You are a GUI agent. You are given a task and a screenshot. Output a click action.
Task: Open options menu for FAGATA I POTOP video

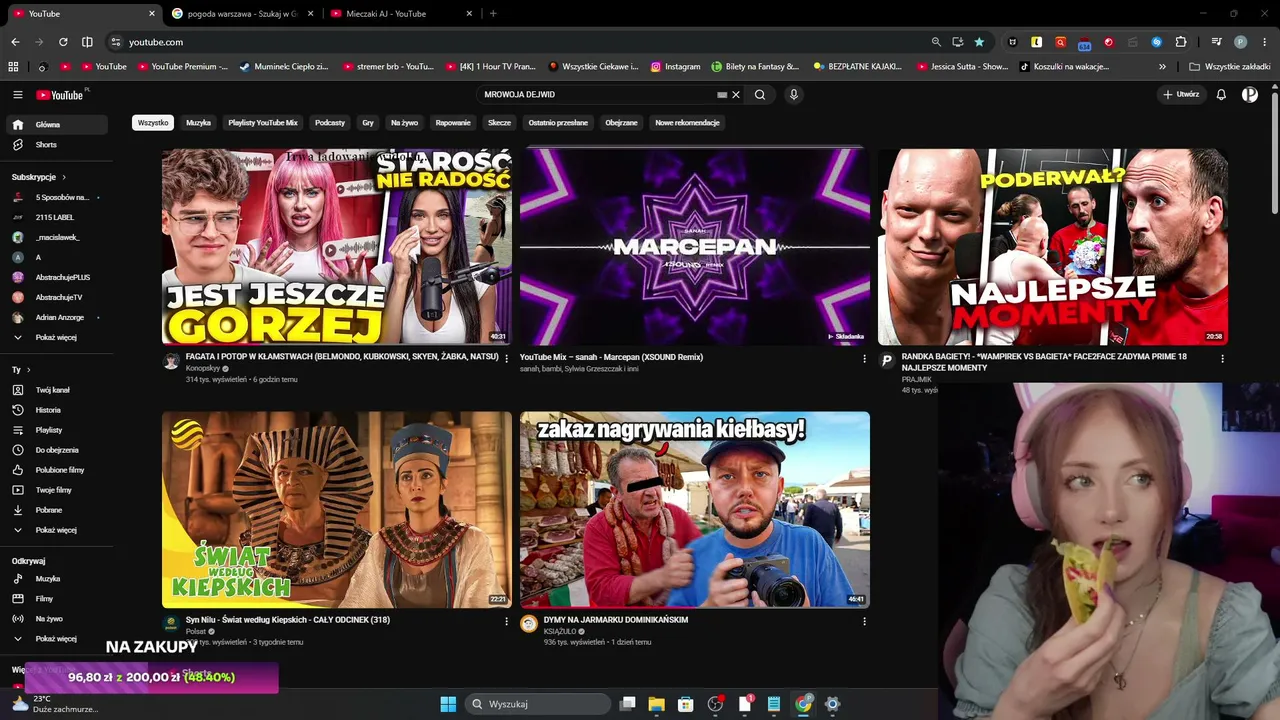tap(507, 358)
